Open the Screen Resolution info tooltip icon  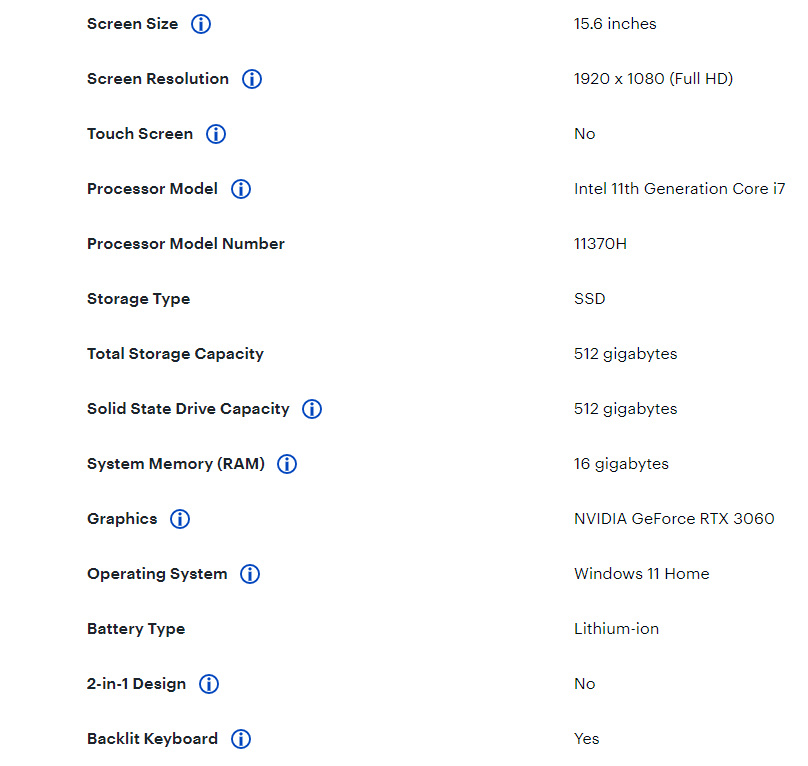[252, 79]
